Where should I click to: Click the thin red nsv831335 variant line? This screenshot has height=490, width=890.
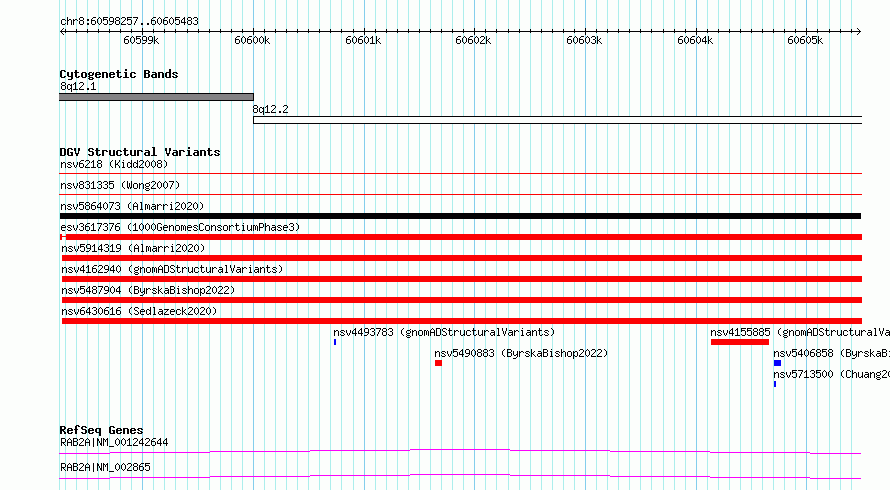(460, 194)
